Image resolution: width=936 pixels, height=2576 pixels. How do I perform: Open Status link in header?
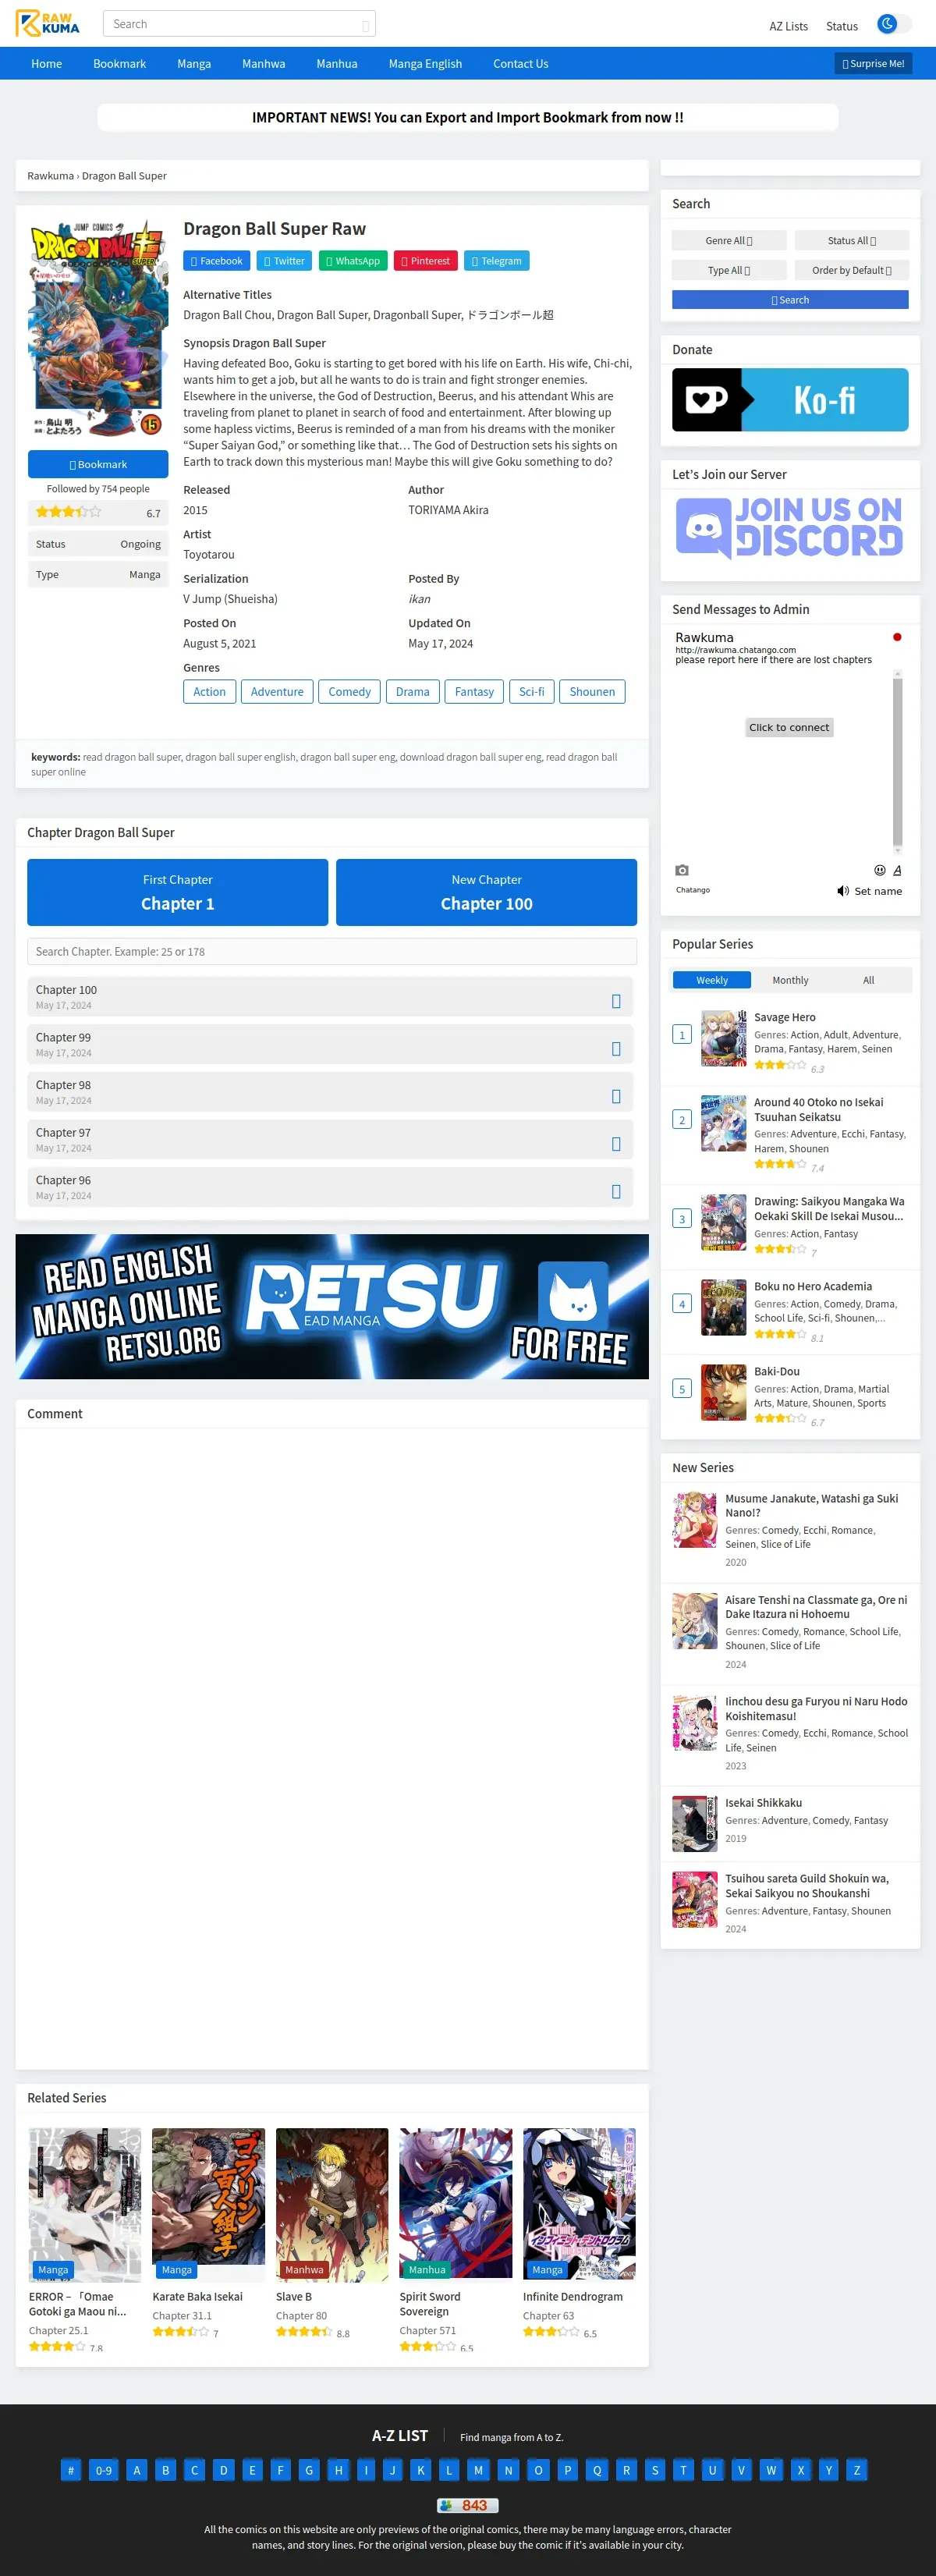point(842,27)
